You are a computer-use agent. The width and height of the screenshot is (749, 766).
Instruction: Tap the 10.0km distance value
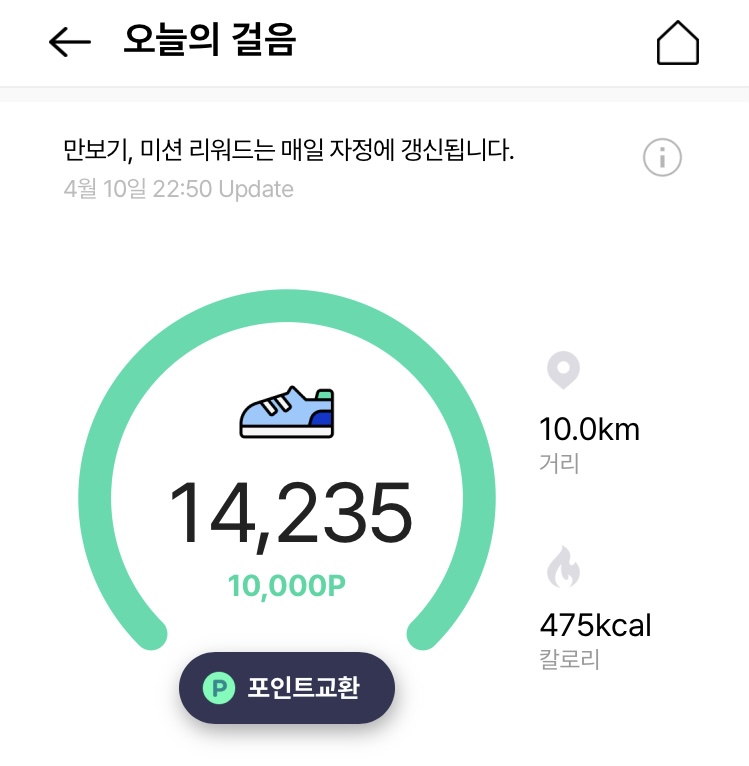589,430
